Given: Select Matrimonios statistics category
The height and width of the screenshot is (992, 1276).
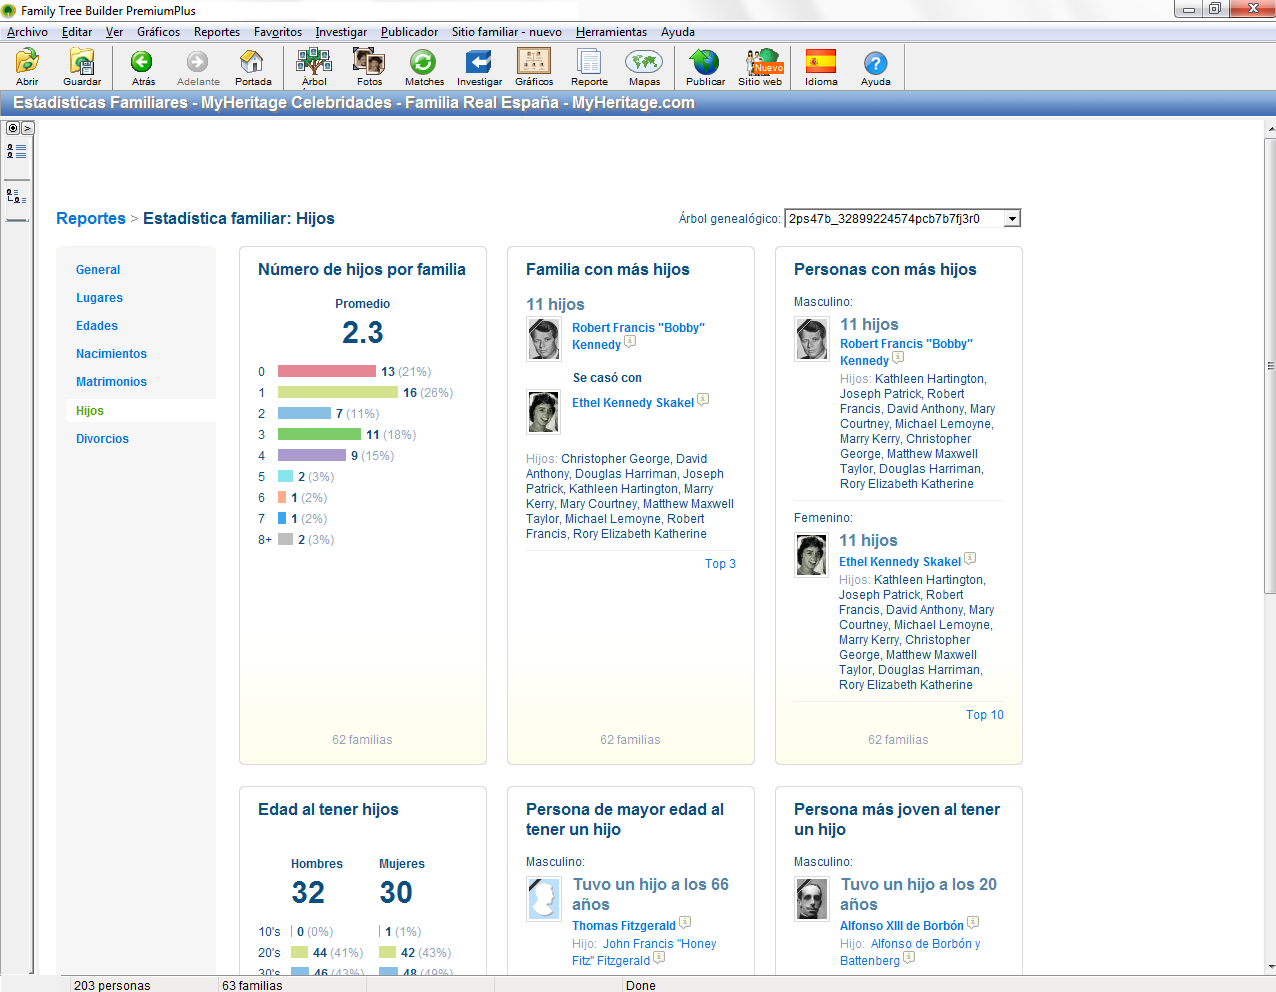Looking at the screenshot, I should 111,382.
